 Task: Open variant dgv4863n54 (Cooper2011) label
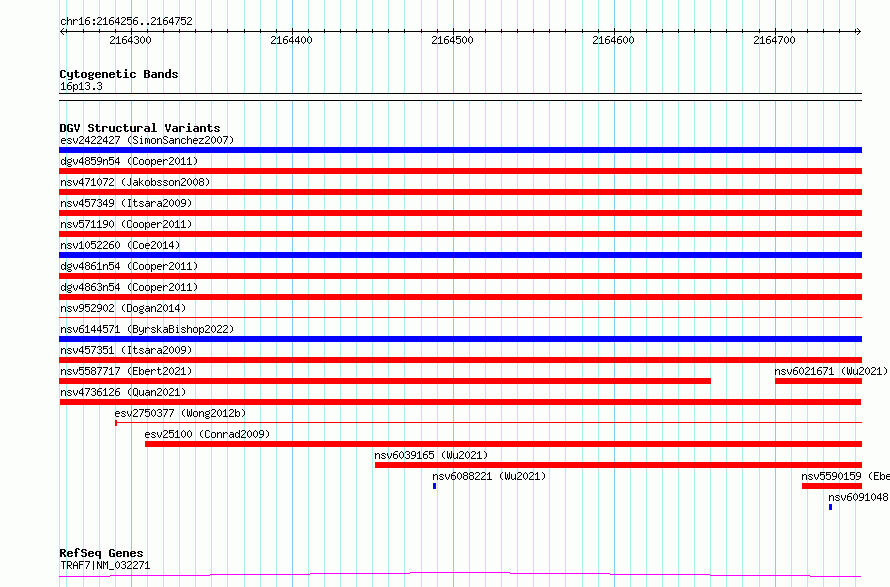coord(129,287)
